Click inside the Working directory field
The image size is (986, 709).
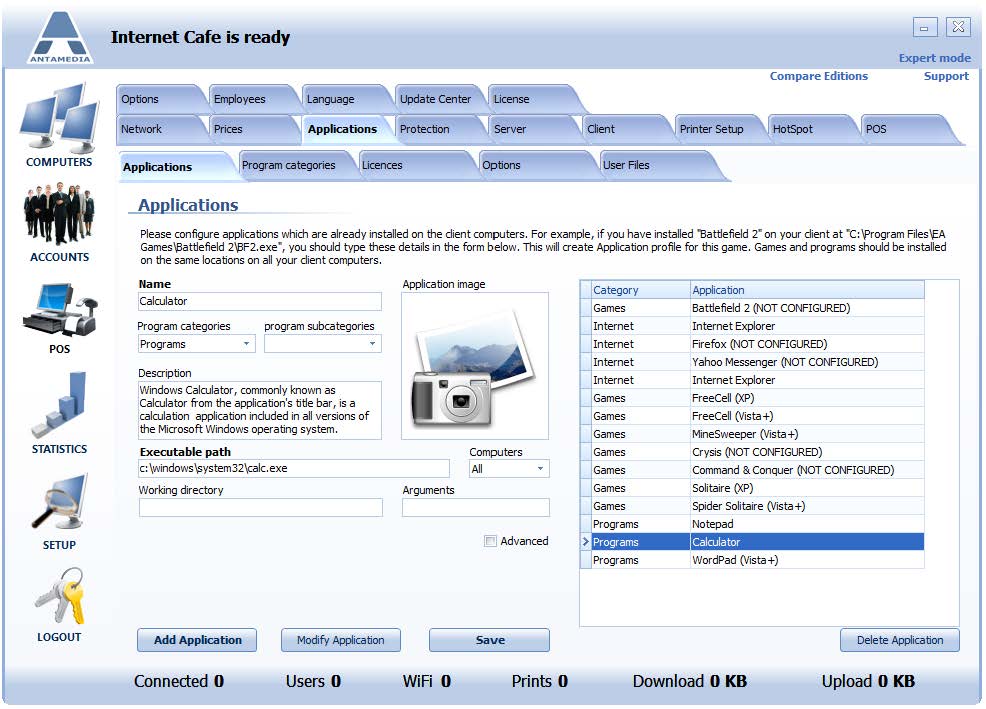(x=259, y=507)
